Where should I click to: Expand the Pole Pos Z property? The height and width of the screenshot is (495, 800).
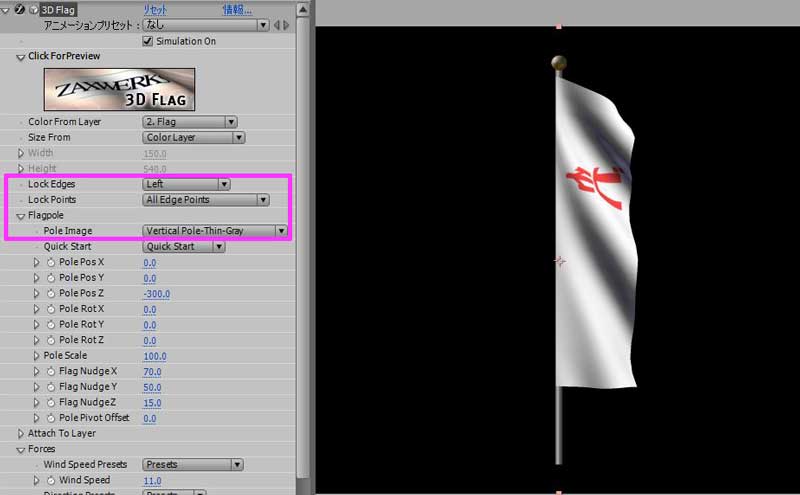[36, 293]
